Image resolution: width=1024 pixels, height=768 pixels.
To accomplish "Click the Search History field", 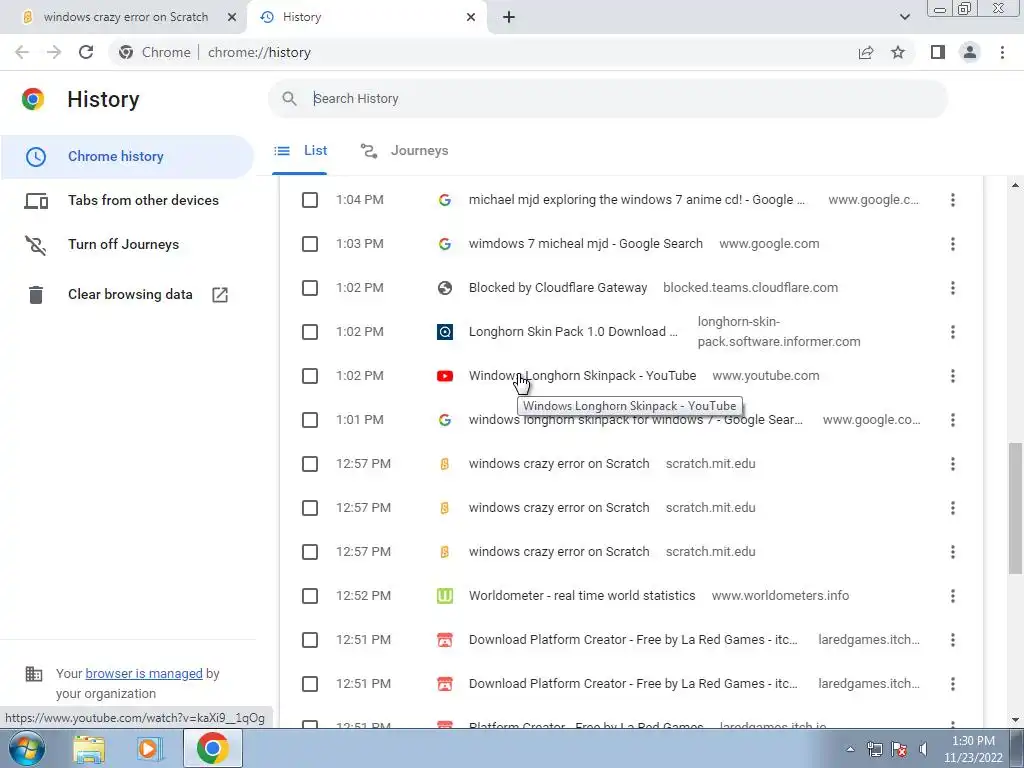I will [x=607, y=99].
